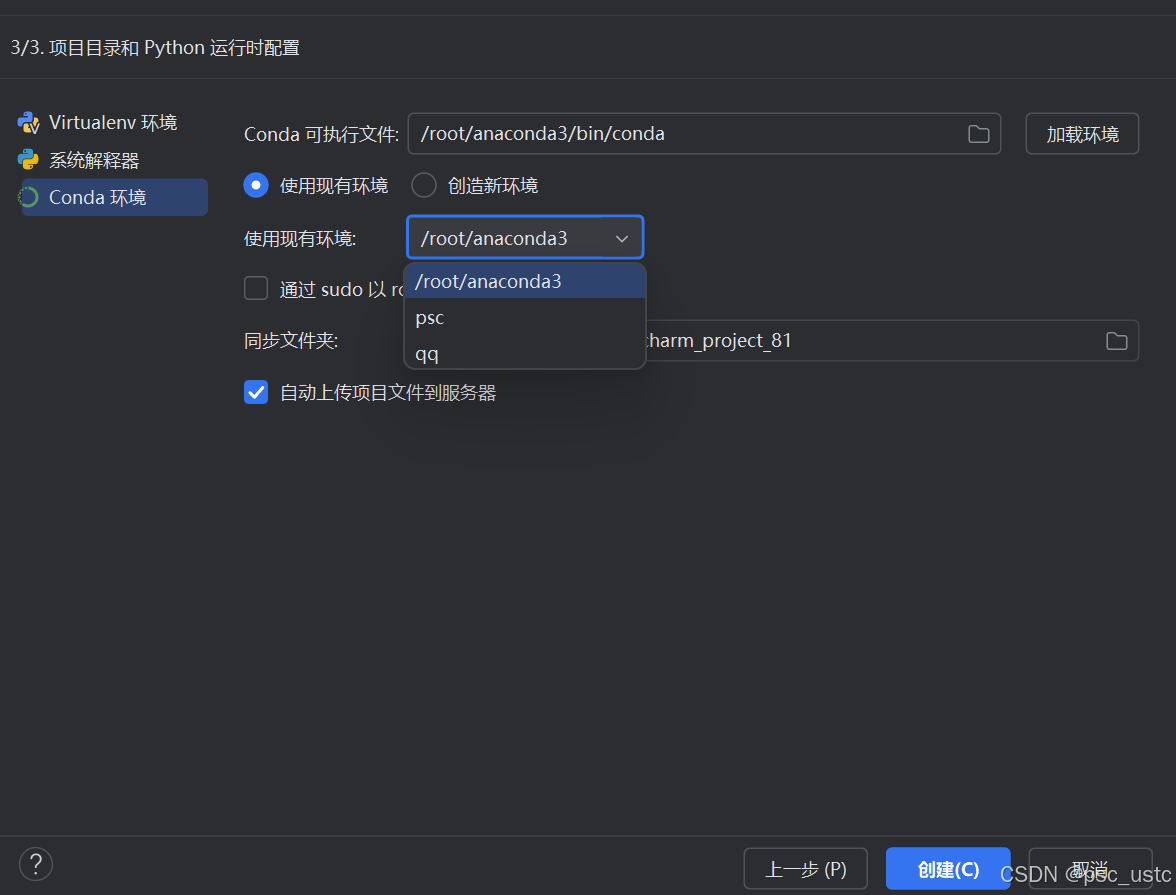This screenshot has height=895, width=1176.
Task: Collapse the 使用现有环境 dropdown via its chevron
Action: [622, 238]
